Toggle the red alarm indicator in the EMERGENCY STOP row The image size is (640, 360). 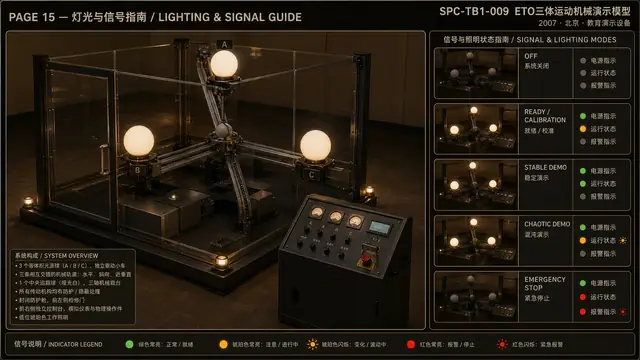(583, 312)
